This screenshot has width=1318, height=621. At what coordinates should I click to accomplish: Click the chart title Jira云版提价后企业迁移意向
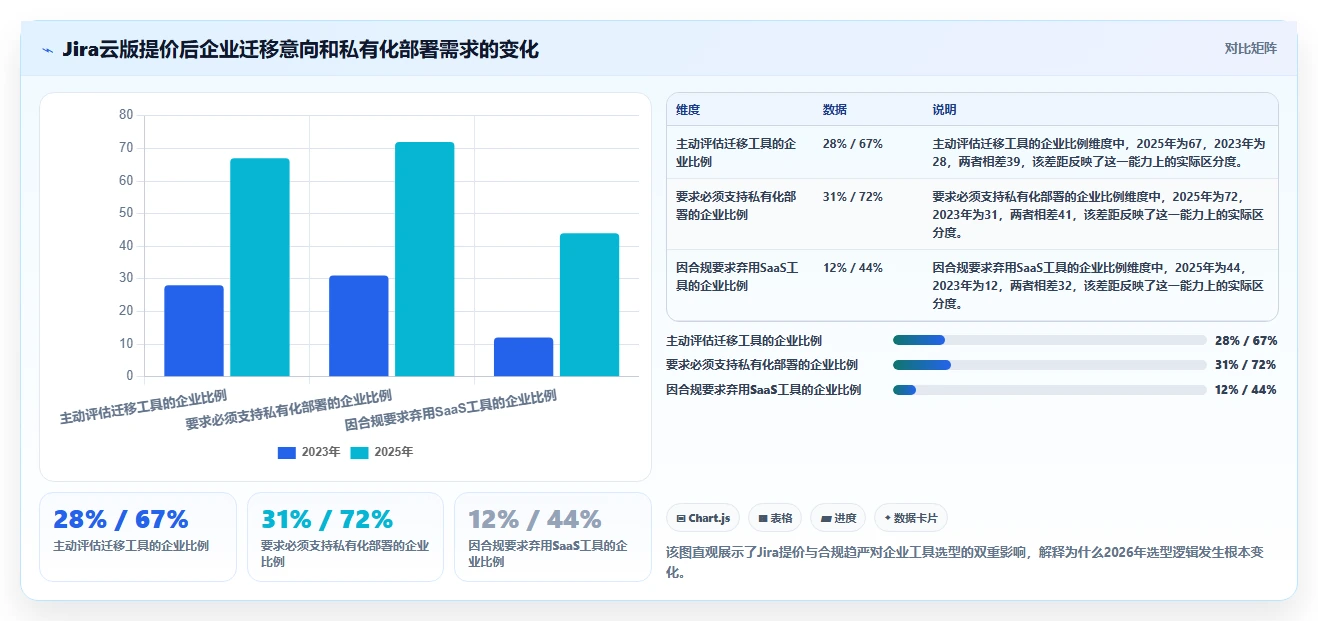coord(300,49)
